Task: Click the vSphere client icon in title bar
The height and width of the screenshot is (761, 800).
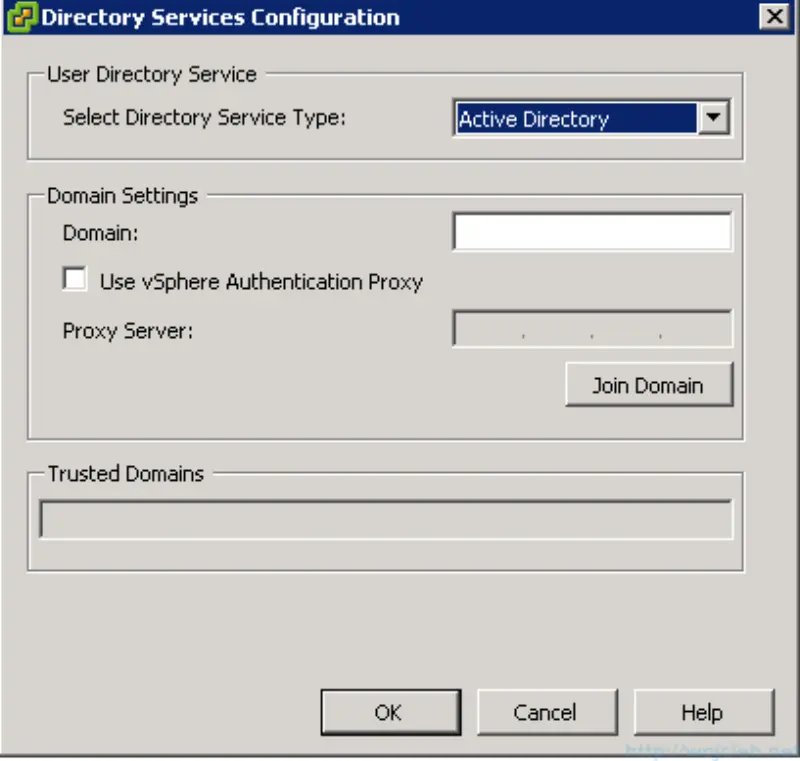Action: (18, 16)
